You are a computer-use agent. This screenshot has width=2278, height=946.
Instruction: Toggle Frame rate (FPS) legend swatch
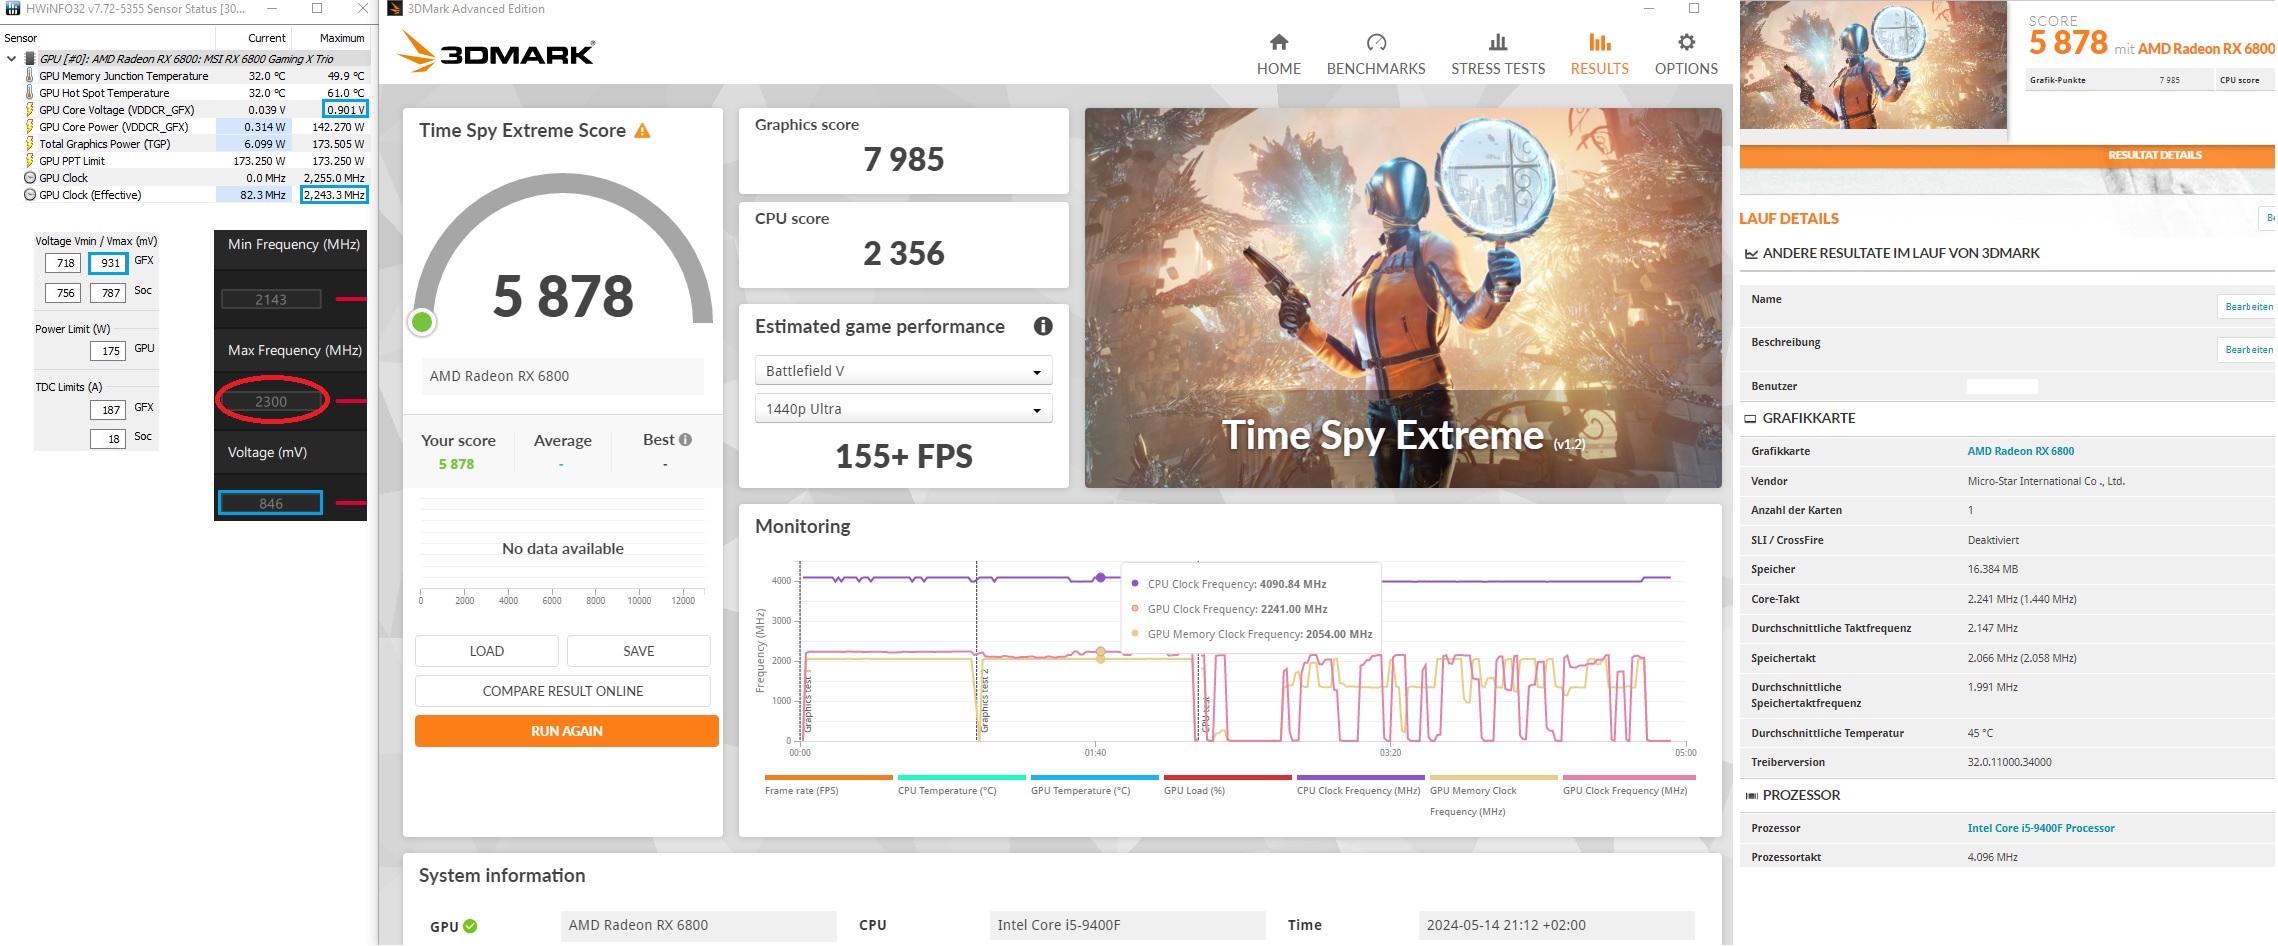[x=828, y=777]
